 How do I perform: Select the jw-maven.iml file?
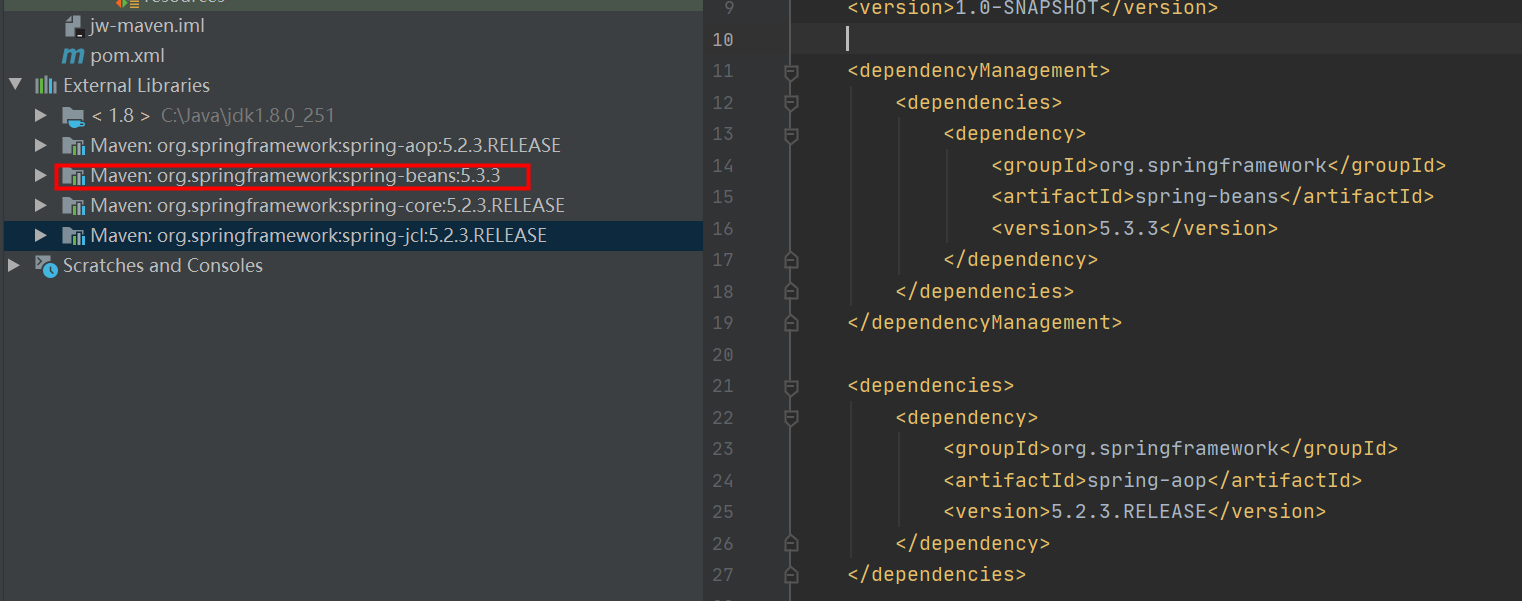[147, 25]
